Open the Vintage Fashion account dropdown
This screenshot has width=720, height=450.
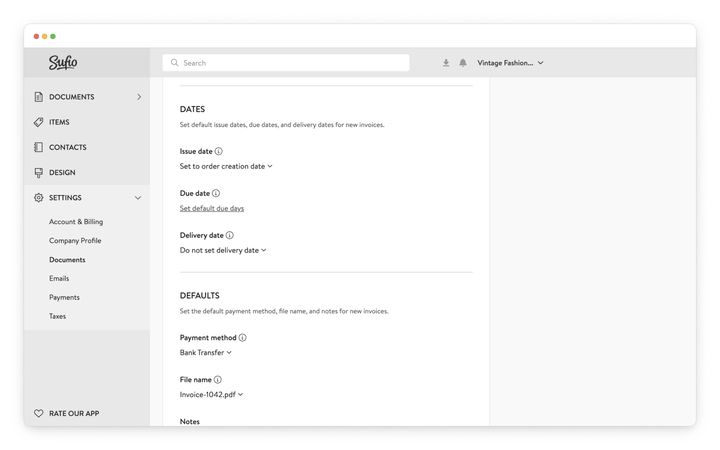point(510,63)
